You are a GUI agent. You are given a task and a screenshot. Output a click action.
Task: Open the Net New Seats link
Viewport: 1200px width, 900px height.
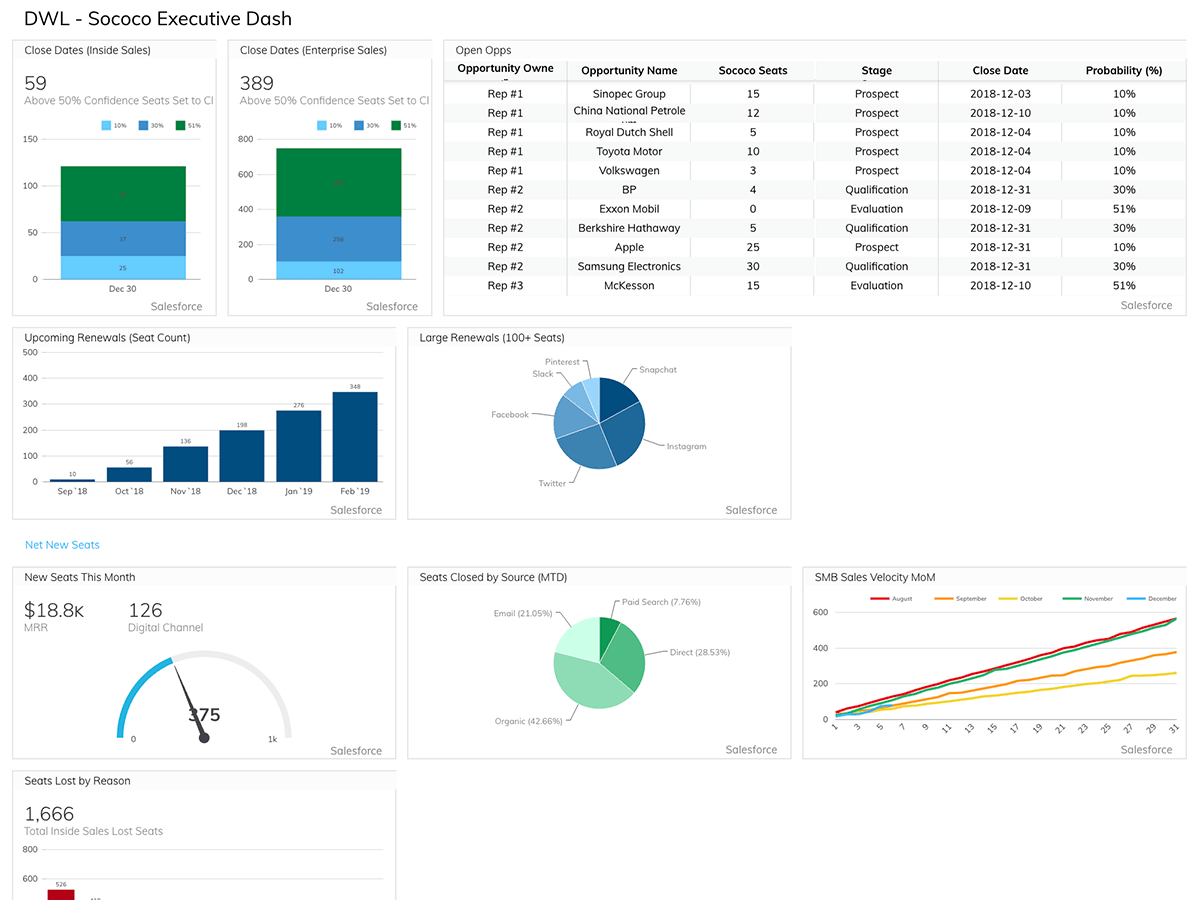coord(62,545)
